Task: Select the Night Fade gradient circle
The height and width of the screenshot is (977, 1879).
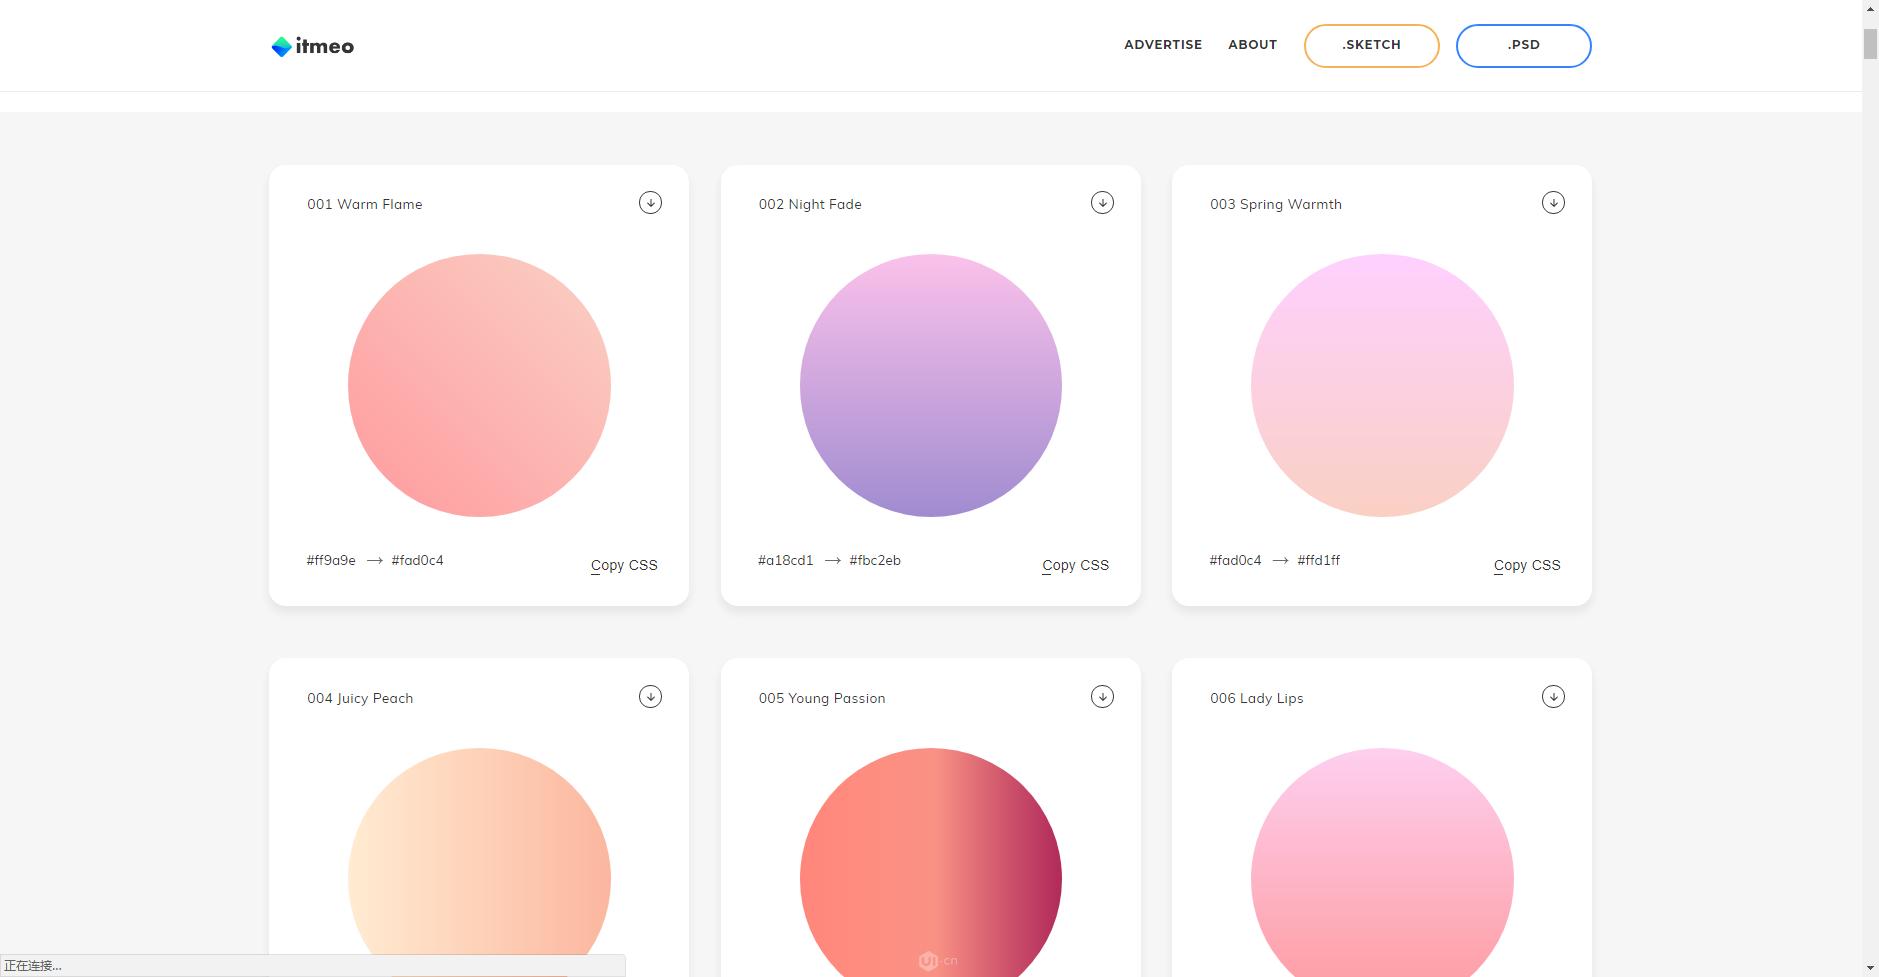Action: 930,385
